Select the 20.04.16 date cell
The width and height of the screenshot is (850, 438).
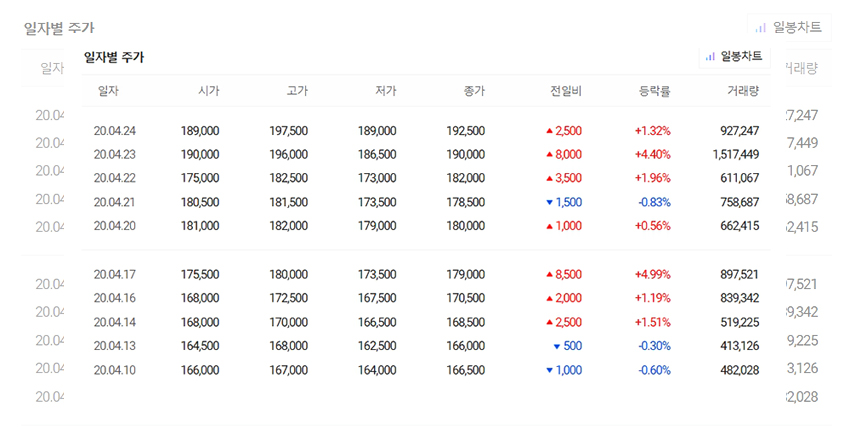[114, 298]
